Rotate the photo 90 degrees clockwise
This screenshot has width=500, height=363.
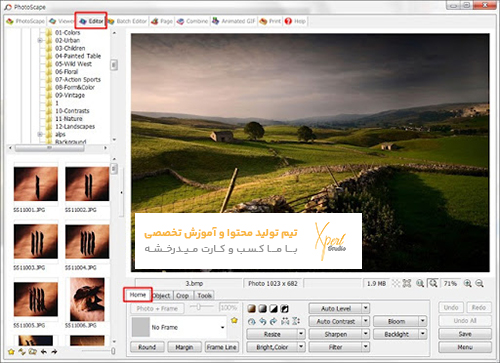pyautogui.click(x=273, y=321)
